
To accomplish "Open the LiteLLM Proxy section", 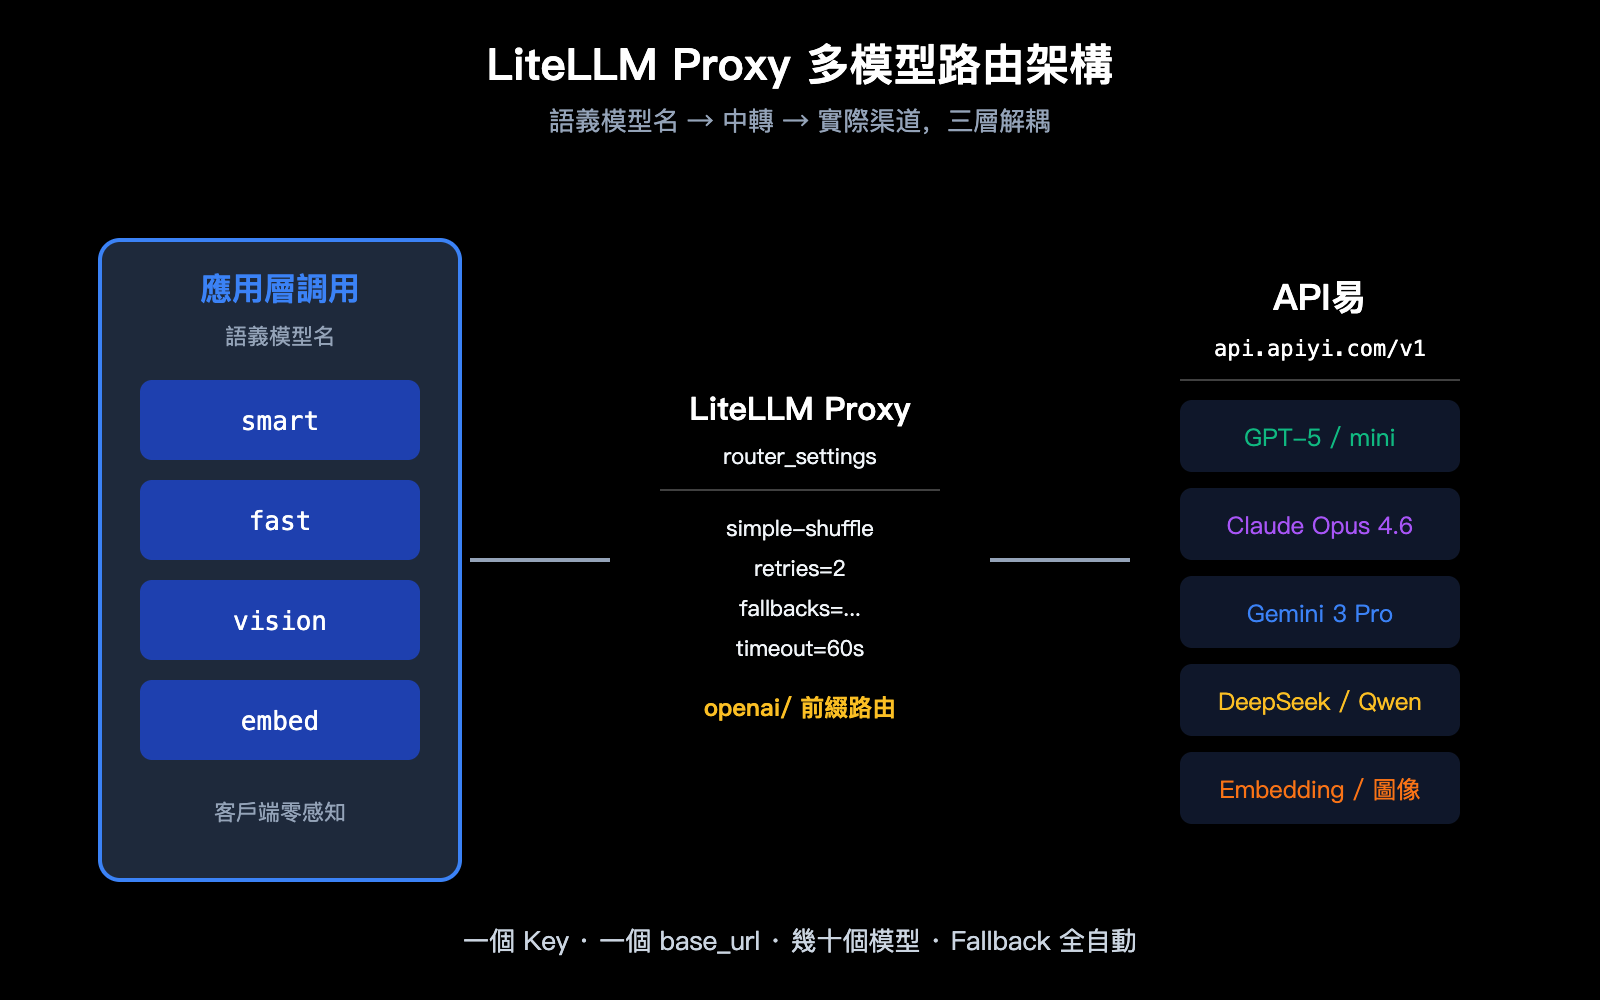I will [799, 408].
